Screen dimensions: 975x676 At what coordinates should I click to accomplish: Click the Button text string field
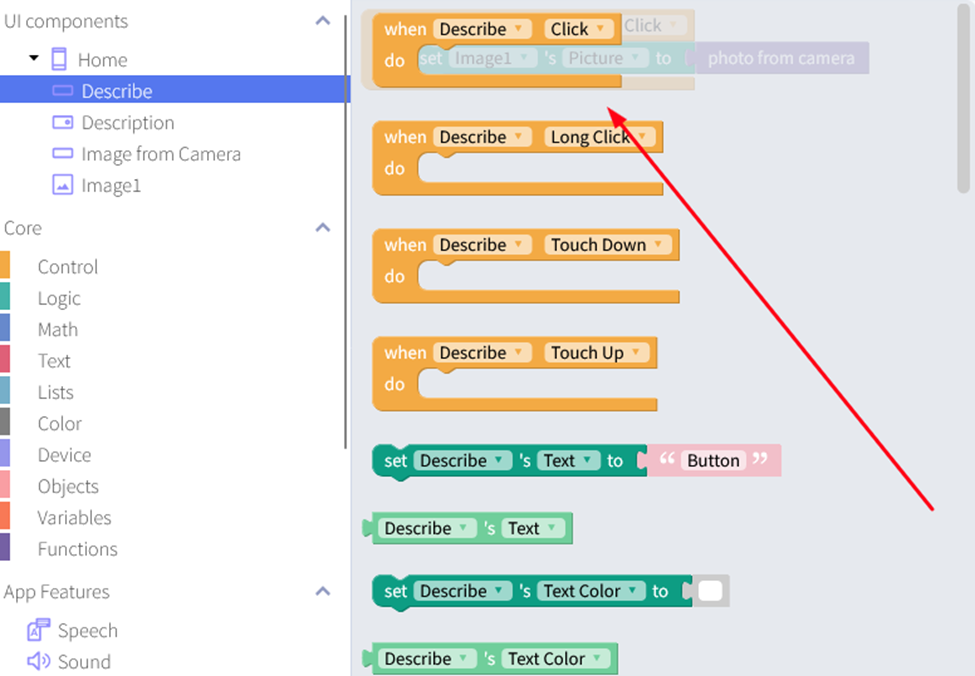[x=713, y=460]
